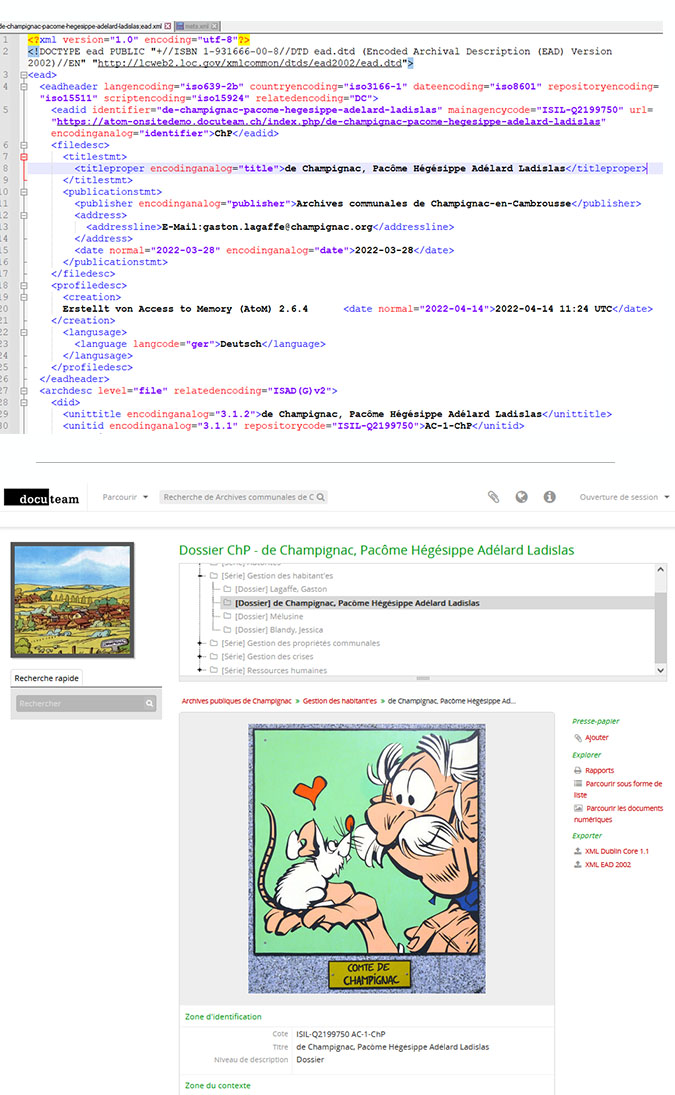Click the treeview scroll down arrow
This screenshot has width=675, height=1095.
[x=660, y=670]
